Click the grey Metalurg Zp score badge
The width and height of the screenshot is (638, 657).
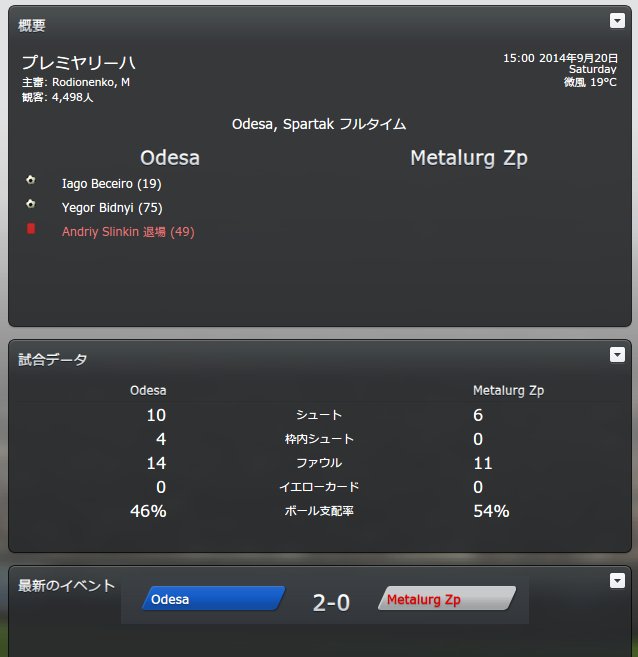pos(447,598)
